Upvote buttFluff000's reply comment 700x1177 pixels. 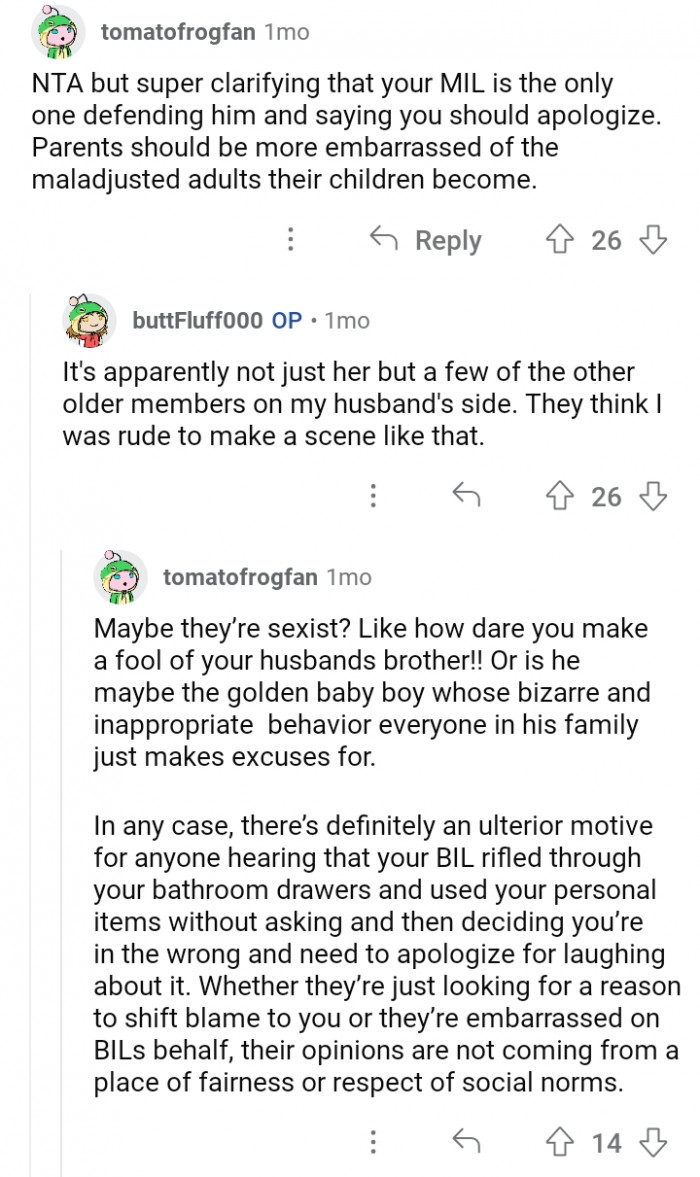click(x=559, y=496)
